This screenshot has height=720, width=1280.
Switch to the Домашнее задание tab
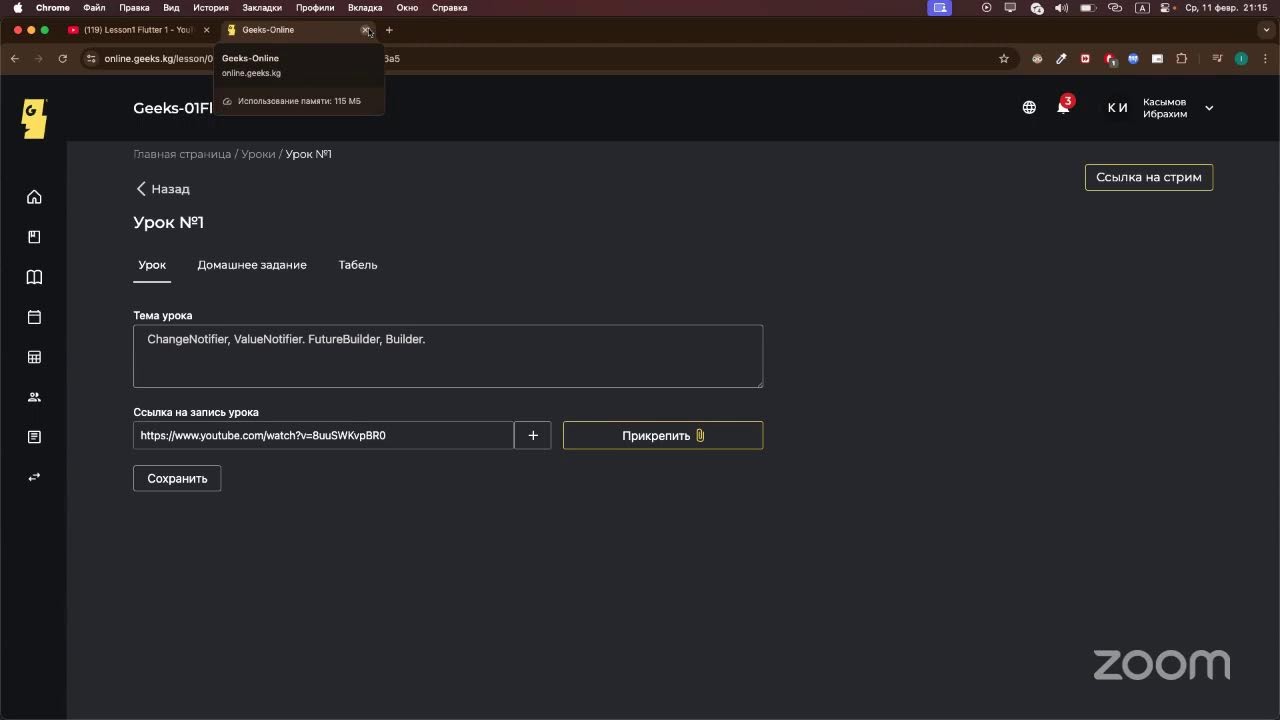[252, 265]
